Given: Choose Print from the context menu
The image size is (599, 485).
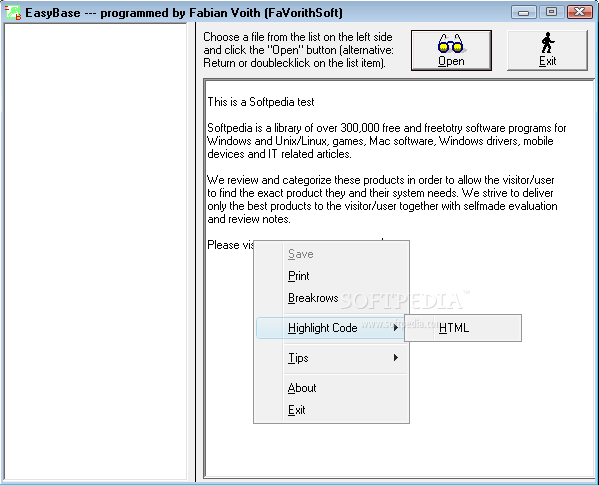Looking at the screenshot, I should click(x=332, y=276).
